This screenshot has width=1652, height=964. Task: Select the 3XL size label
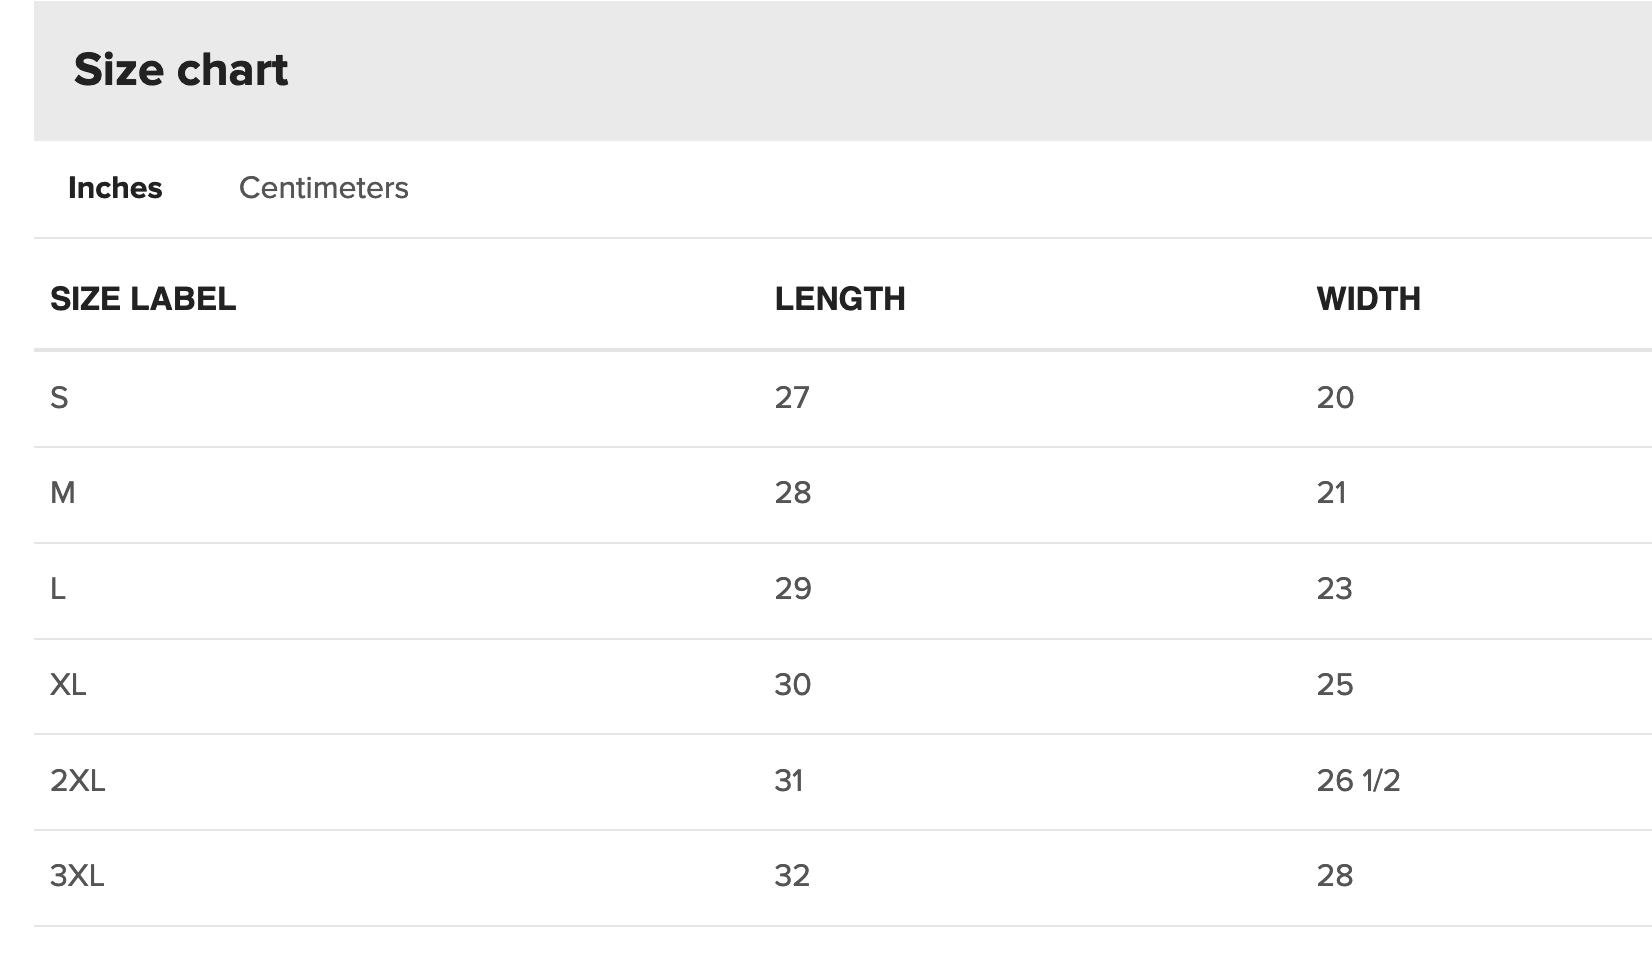77,876
